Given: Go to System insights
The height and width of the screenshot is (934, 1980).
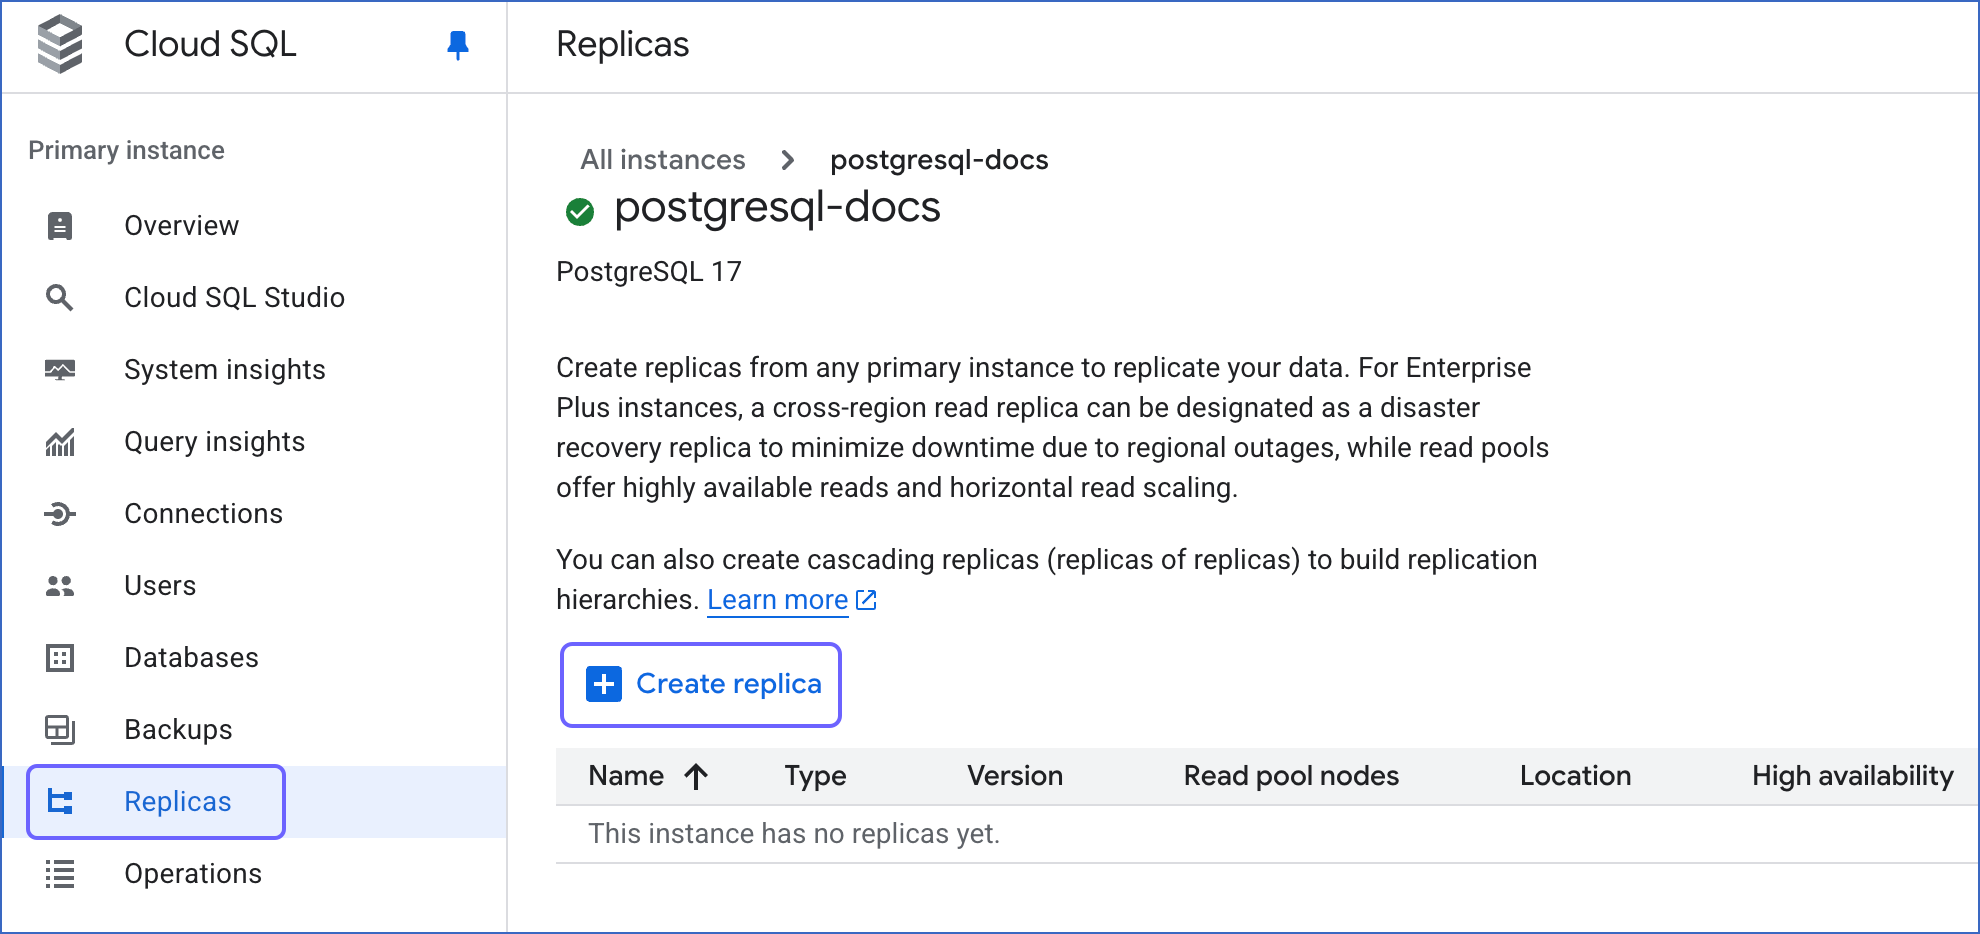Looking at the screenshot, I should tap(225, 370).
